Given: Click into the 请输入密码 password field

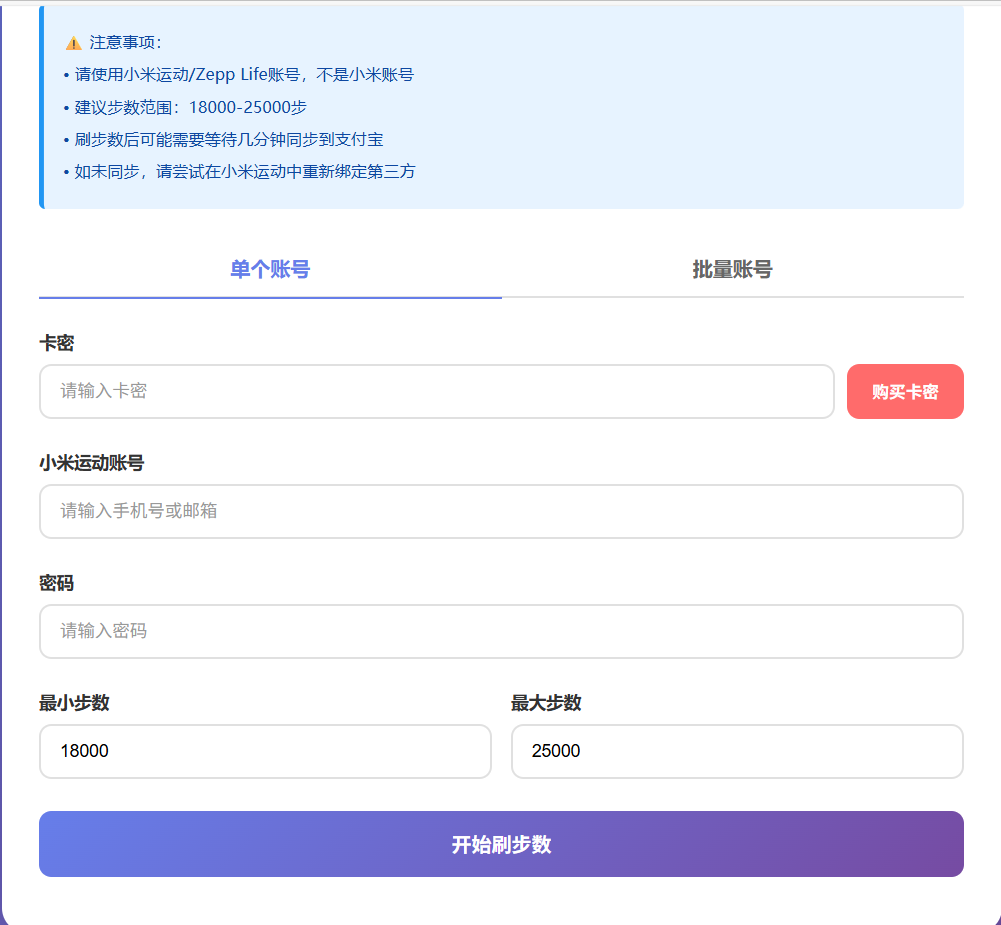Looking at the screenshot, I should [x=500, y=631].
